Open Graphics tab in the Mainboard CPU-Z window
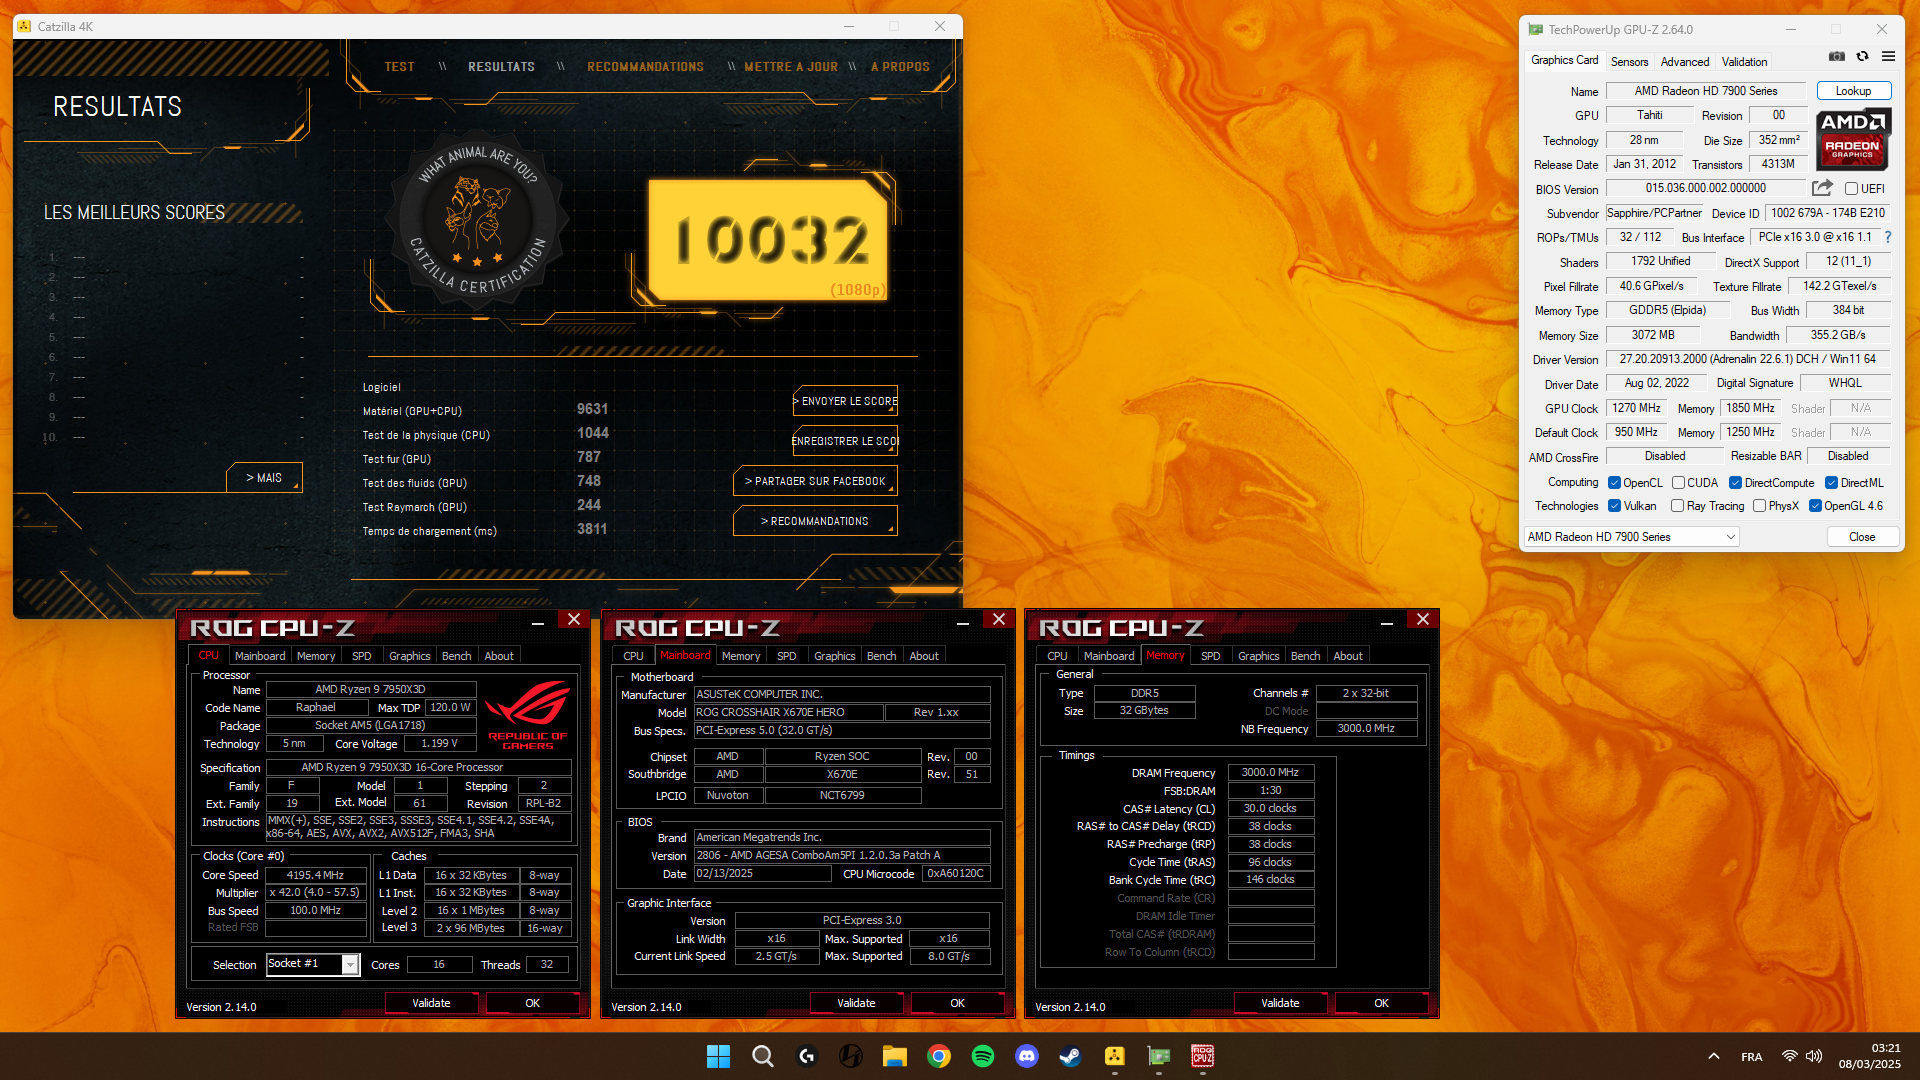Screen dimensions: 1920x1080 (x=834, y=656)
